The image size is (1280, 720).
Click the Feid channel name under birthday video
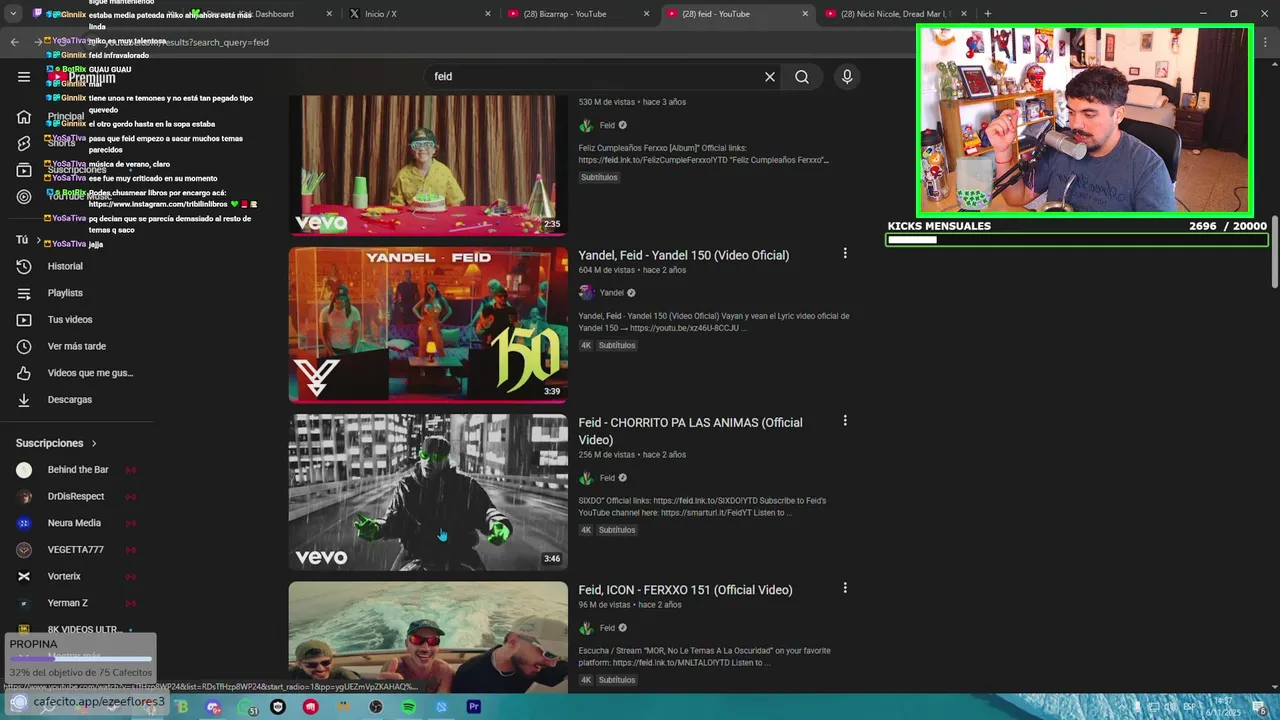tap(607, 126)
